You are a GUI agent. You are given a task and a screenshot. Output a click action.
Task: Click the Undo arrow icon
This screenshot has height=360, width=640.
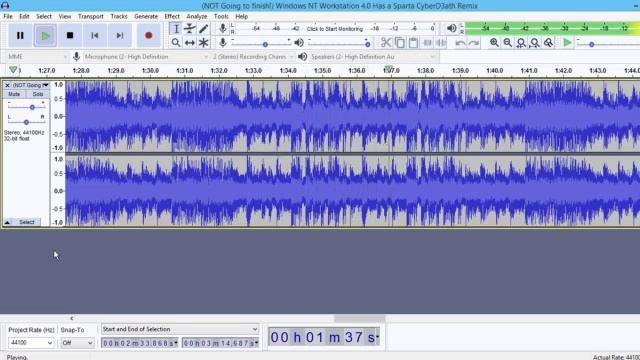coord(460,43)
